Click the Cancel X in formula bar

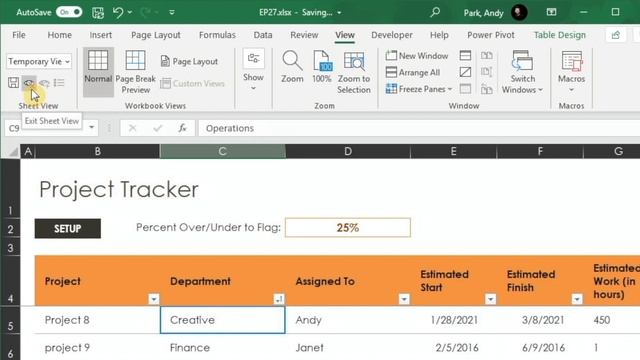click(x=132, y=128)
